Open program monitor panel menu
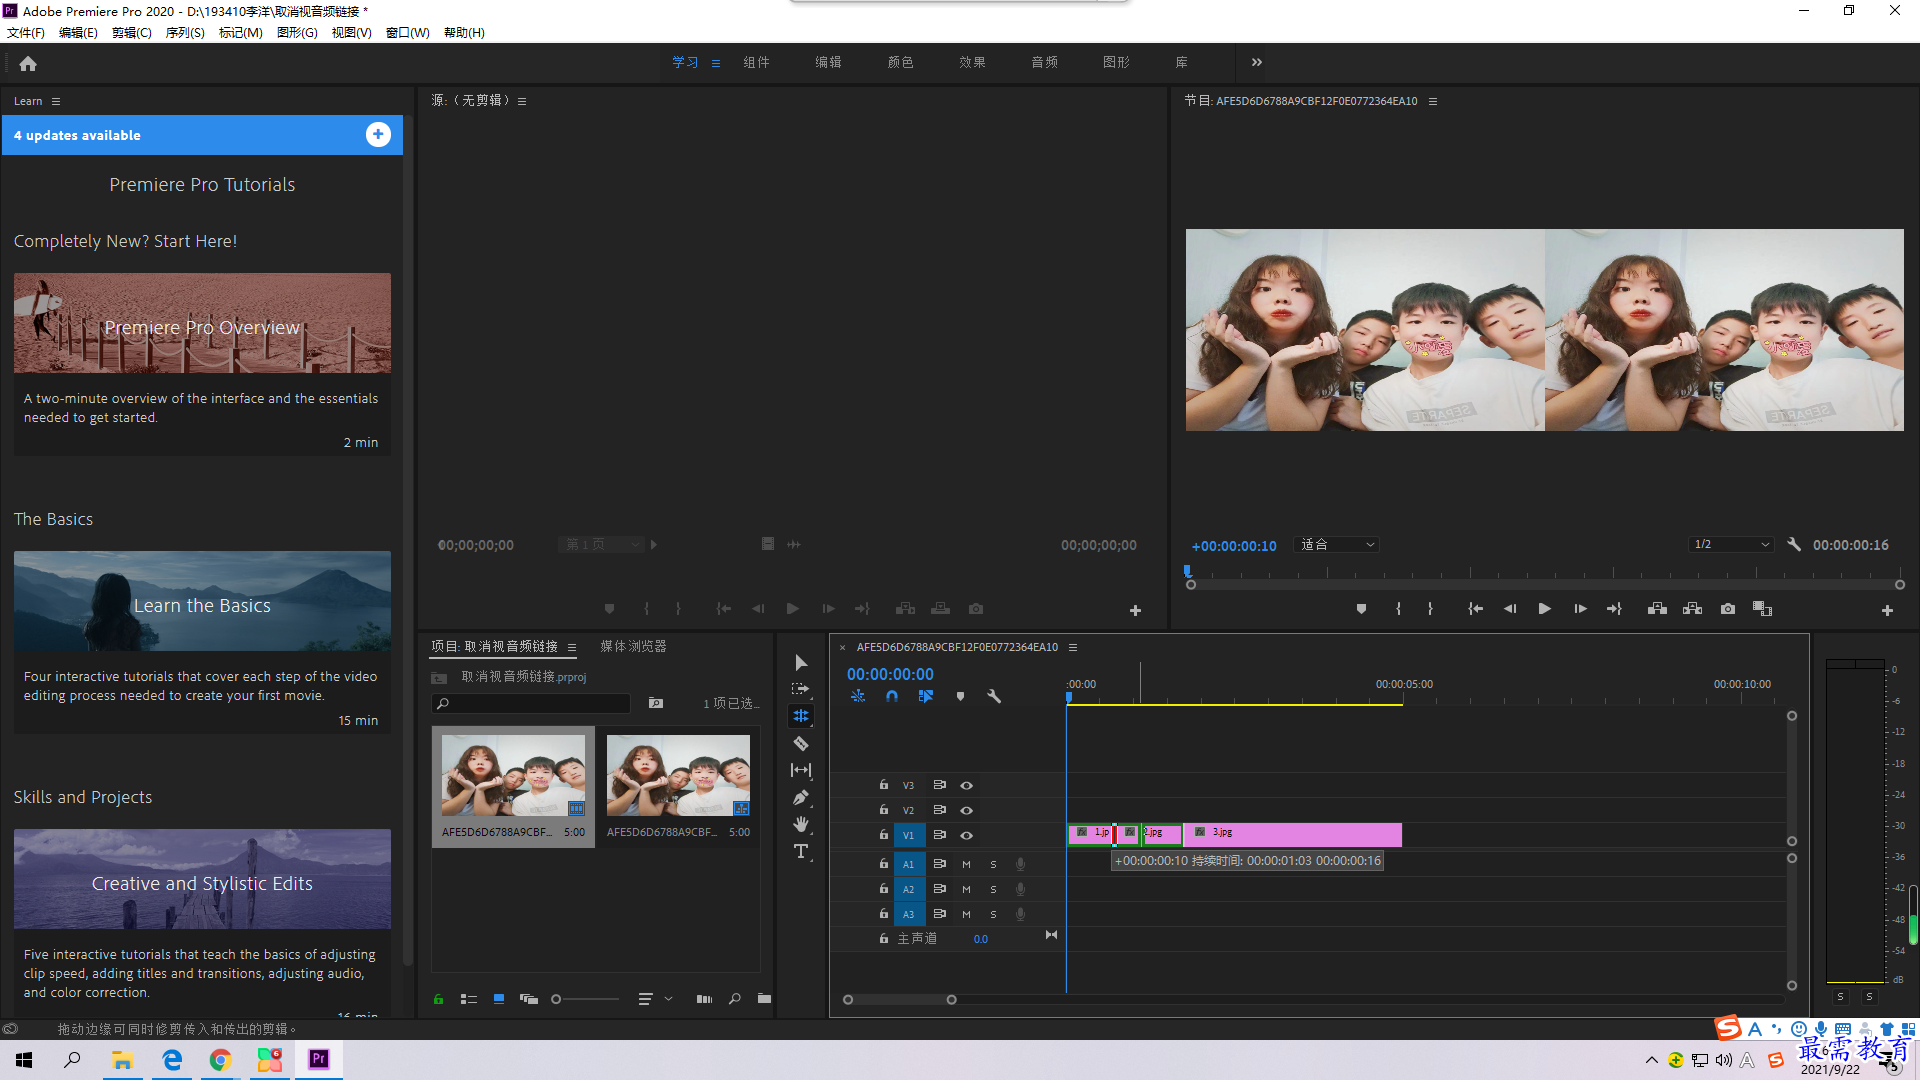Viewport: 1920px width, 1080px height. click(1432, 101)
